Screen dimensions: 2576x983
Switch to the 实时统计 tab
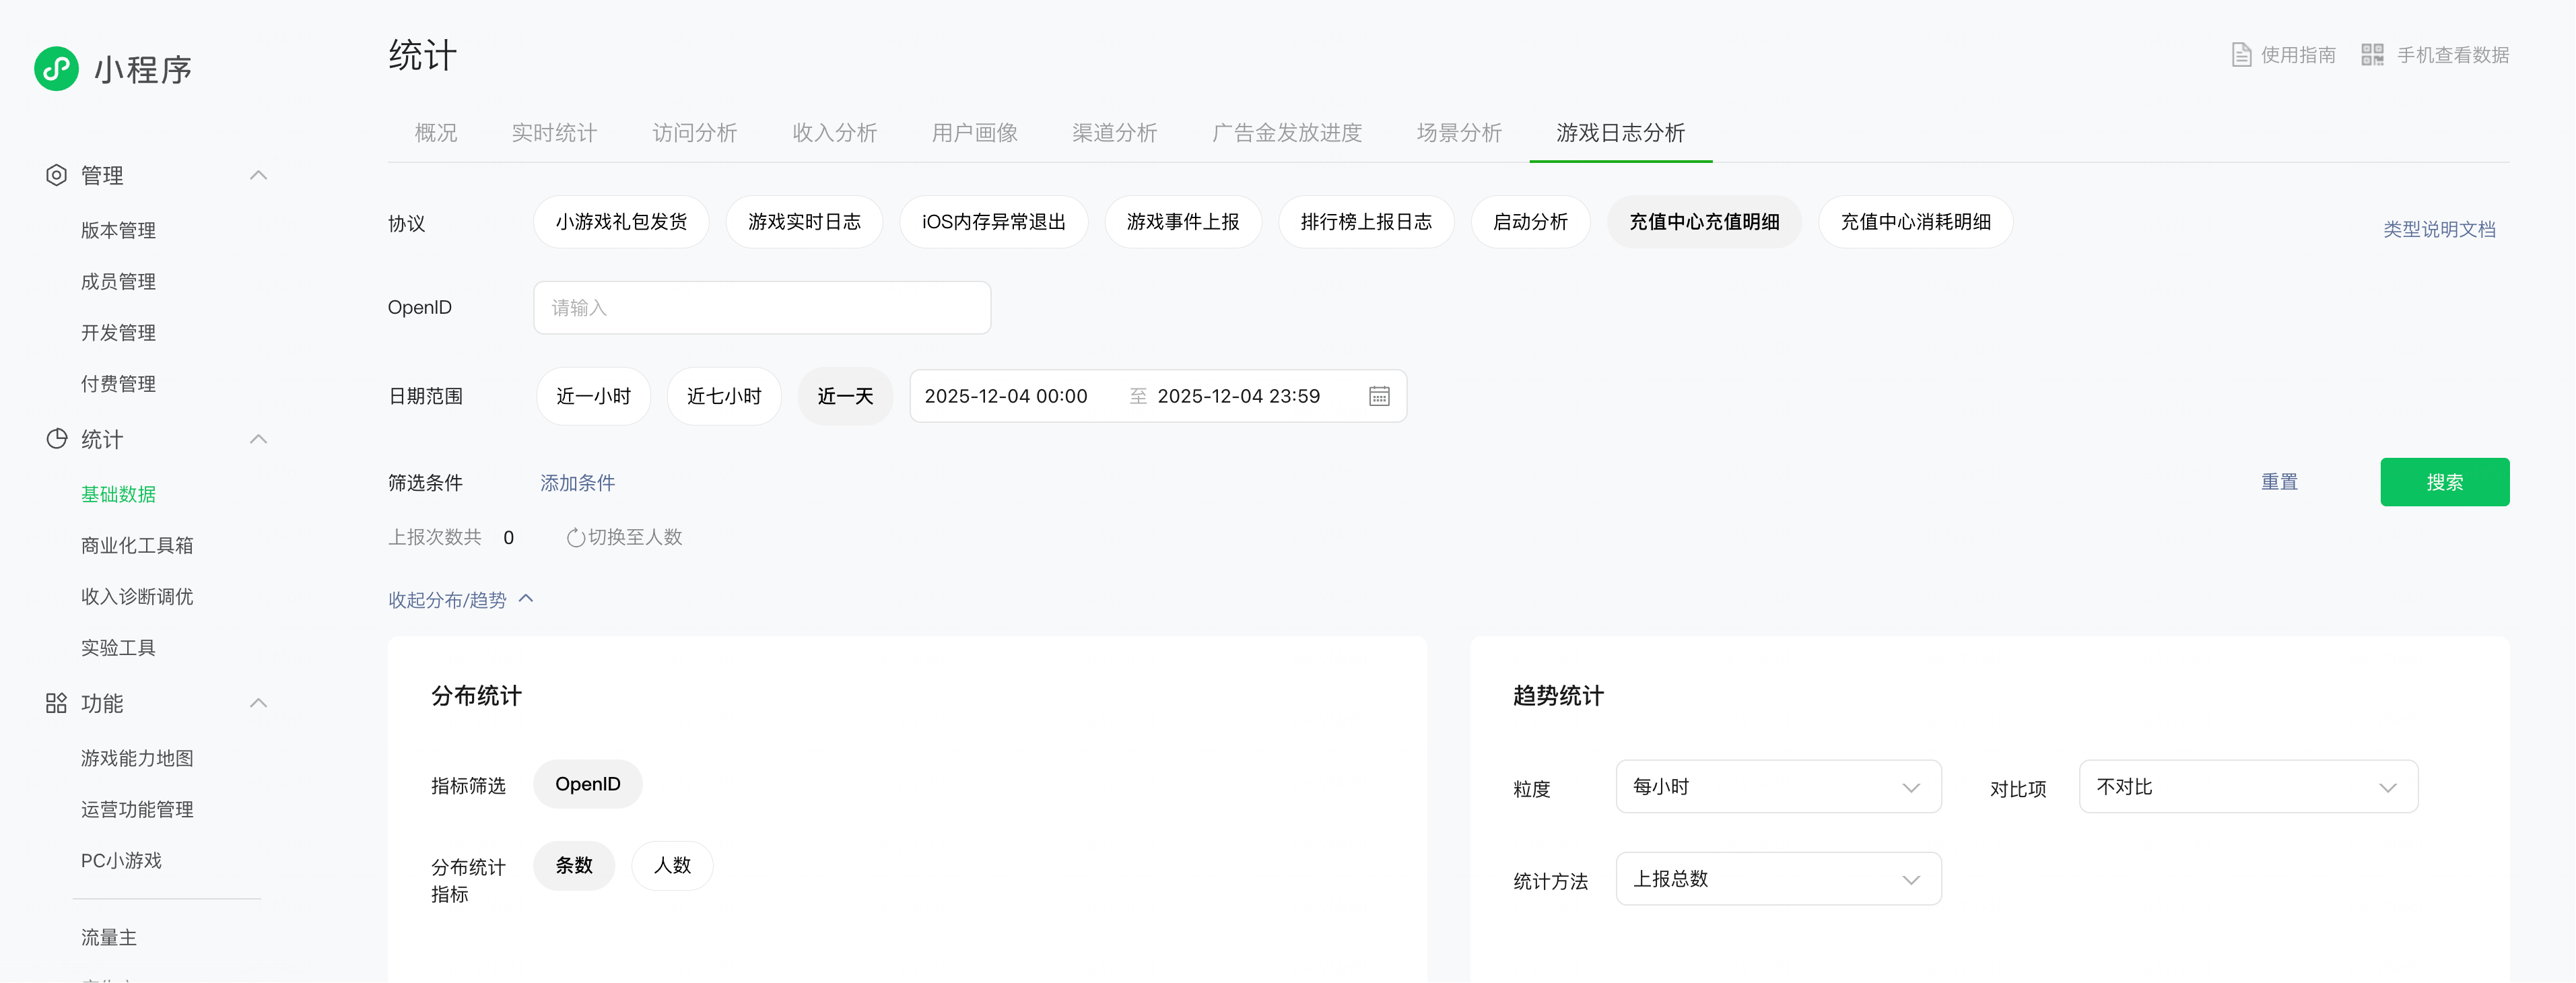pos(554,133)
